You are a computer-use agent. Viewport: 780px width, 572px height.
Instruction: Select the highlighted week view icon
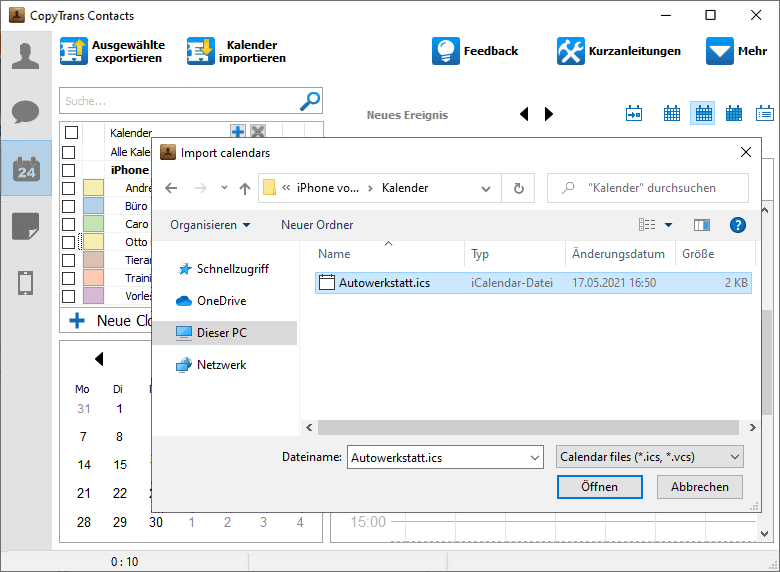[703, 113]
